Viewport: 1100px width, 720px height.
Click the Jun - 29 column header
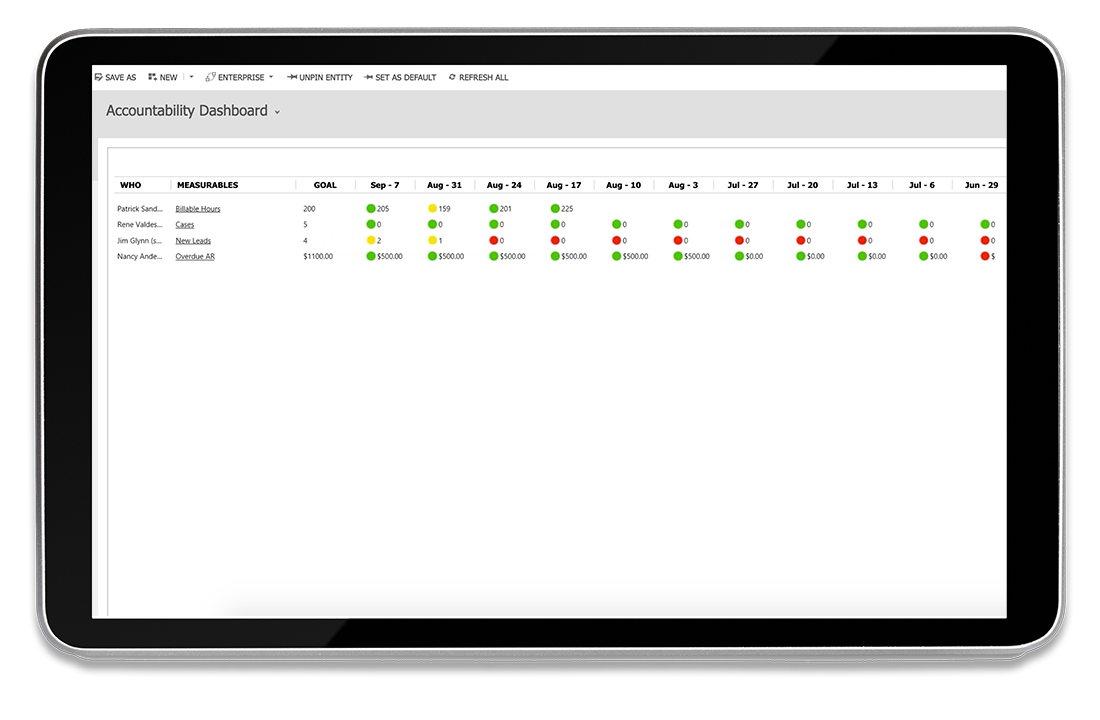pyautogui.click(x=981, y=185)
